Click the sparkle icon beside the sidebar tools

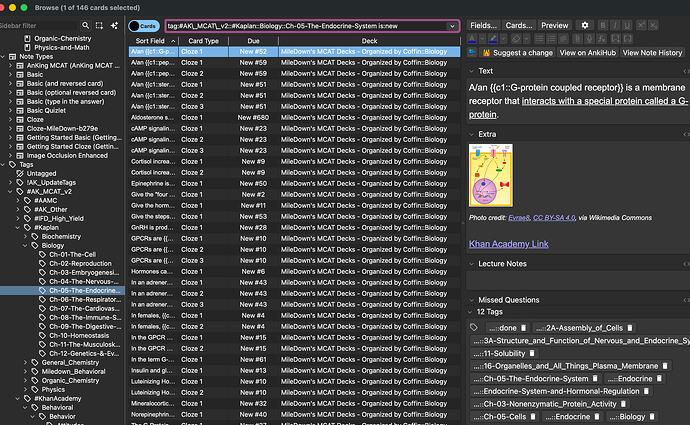click(114, 26)
